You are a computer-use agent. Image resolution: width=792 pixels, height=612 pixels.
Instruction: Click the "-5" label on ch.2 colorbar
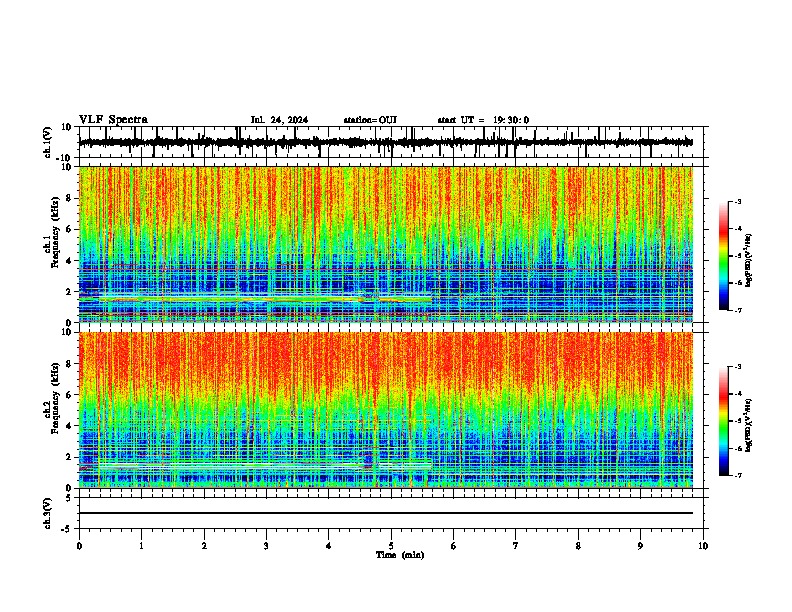point(737,421)
